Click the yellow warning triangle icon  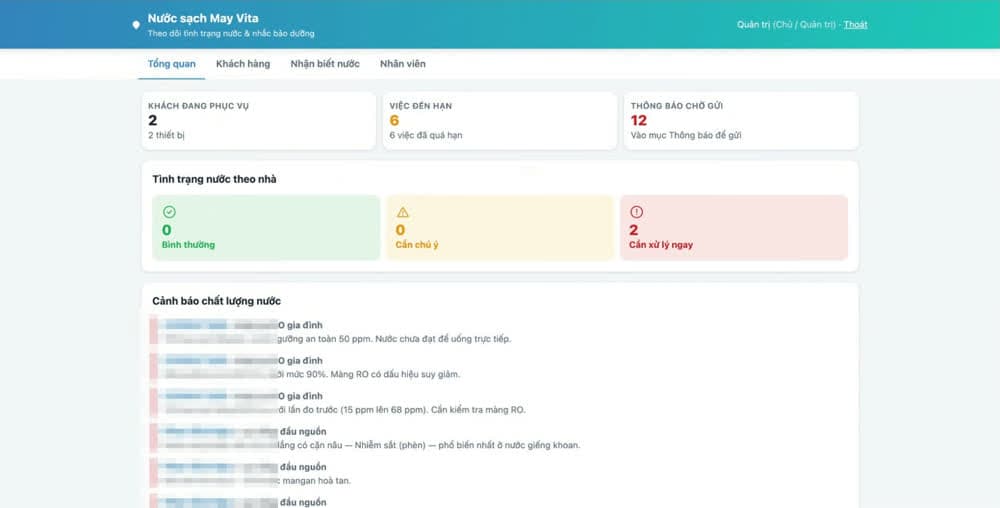(x=403, y=212)
